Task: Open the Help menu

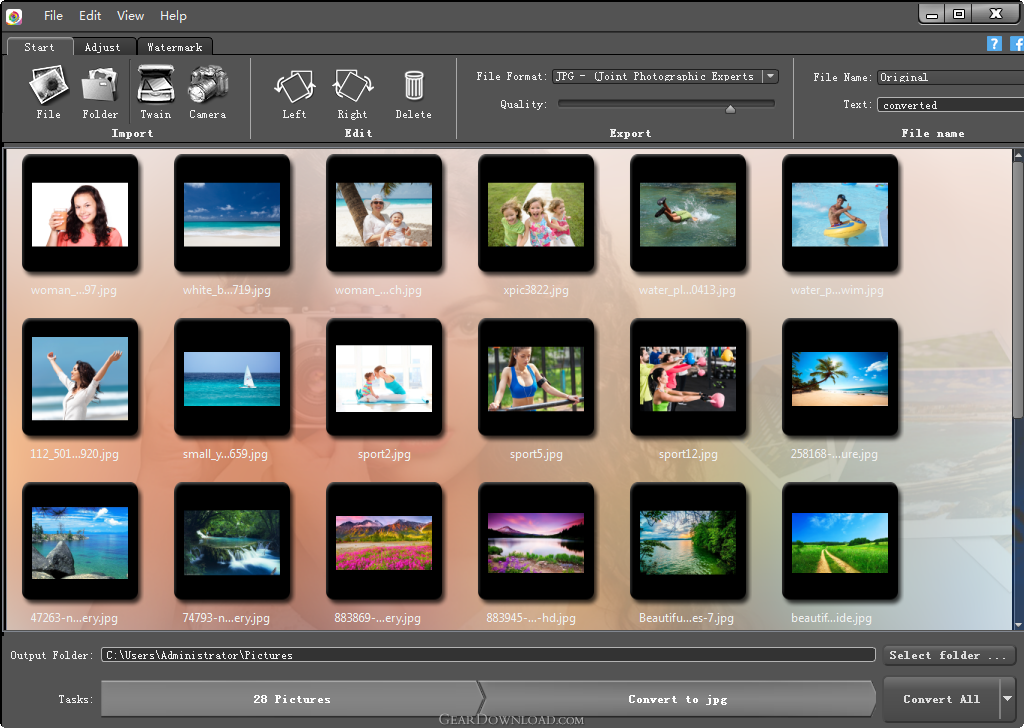Action: [x=173, y=16]
